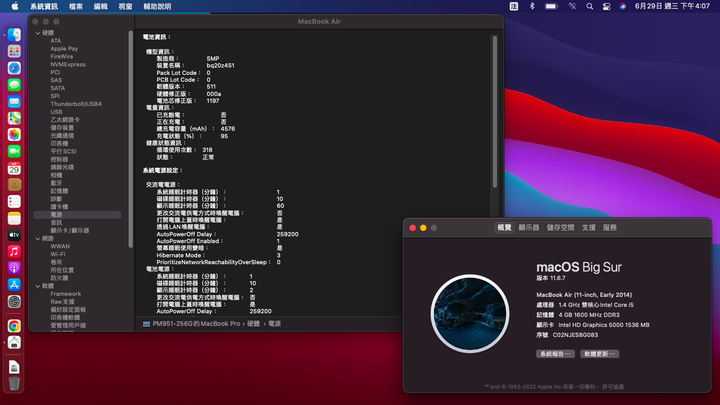Open Mail app in the Dock
The width and height of the screenshot is (720, 405).
pos(14,101)
